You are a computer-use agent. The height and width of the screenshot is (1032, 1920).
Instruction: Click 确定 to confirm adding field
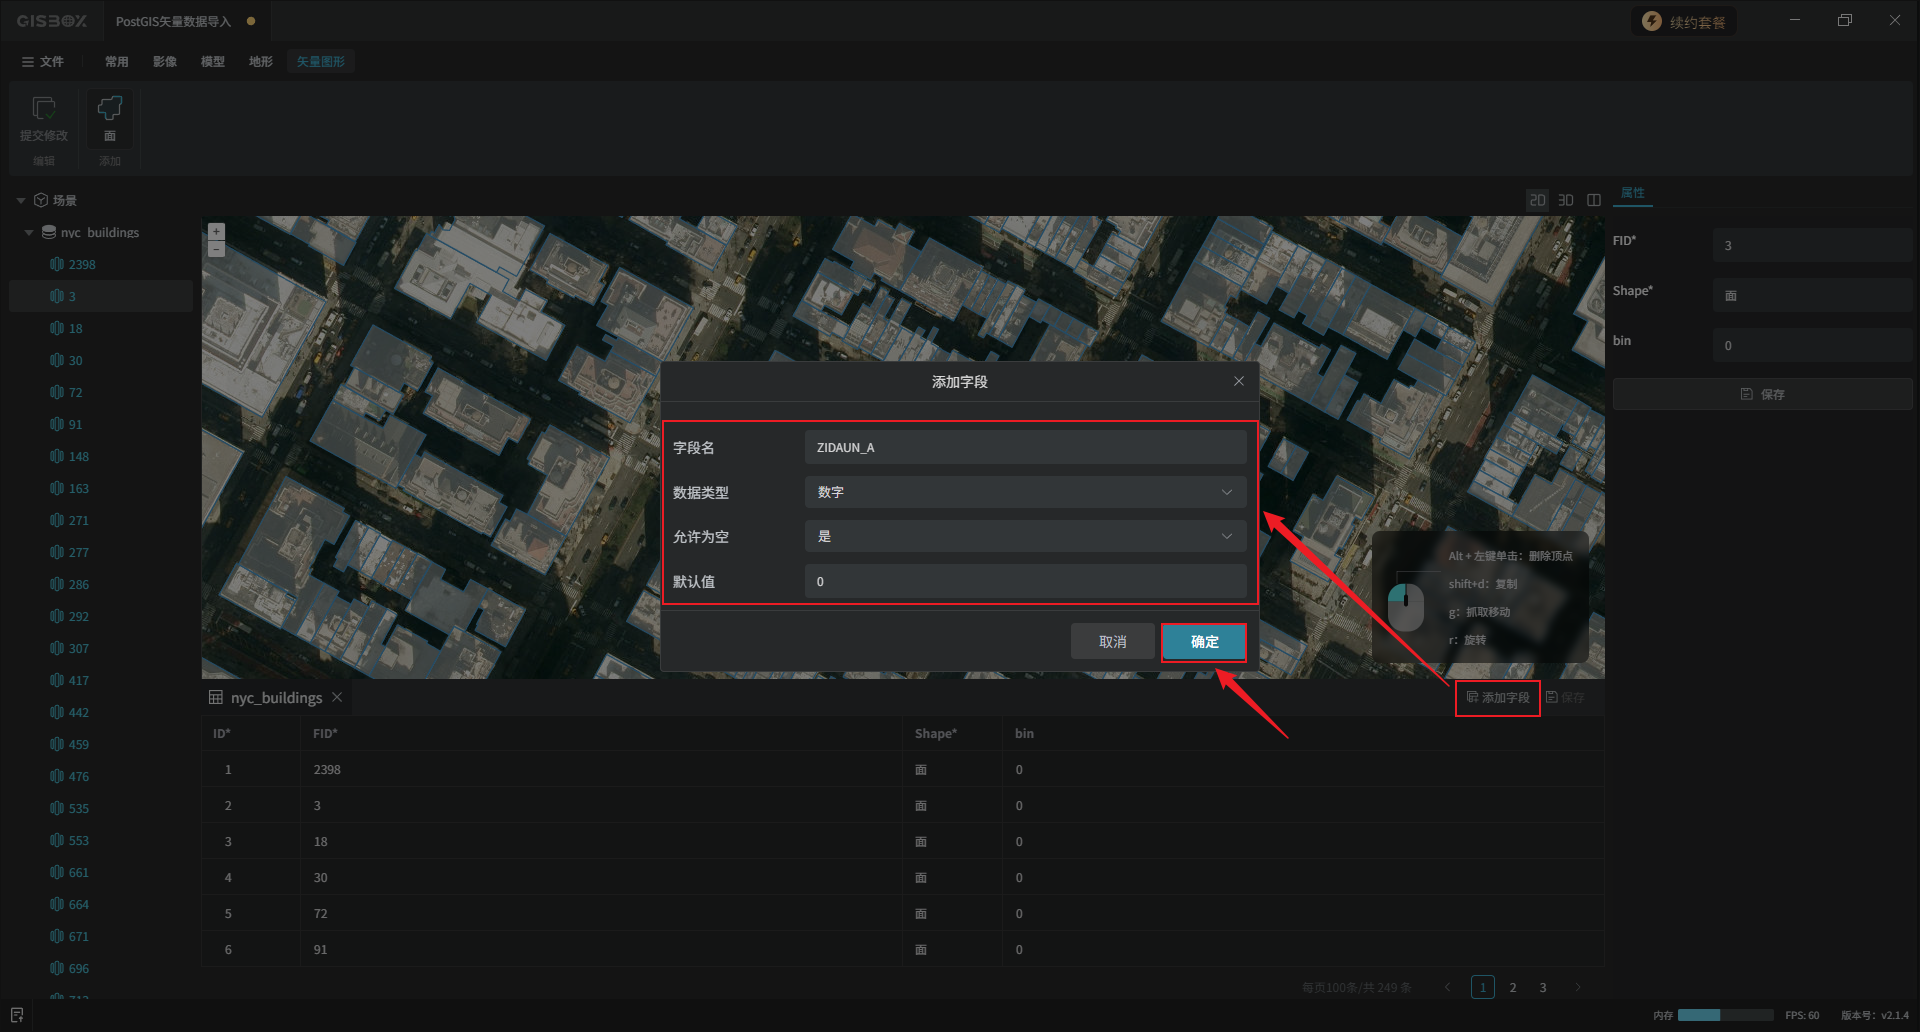(1204, 642)
